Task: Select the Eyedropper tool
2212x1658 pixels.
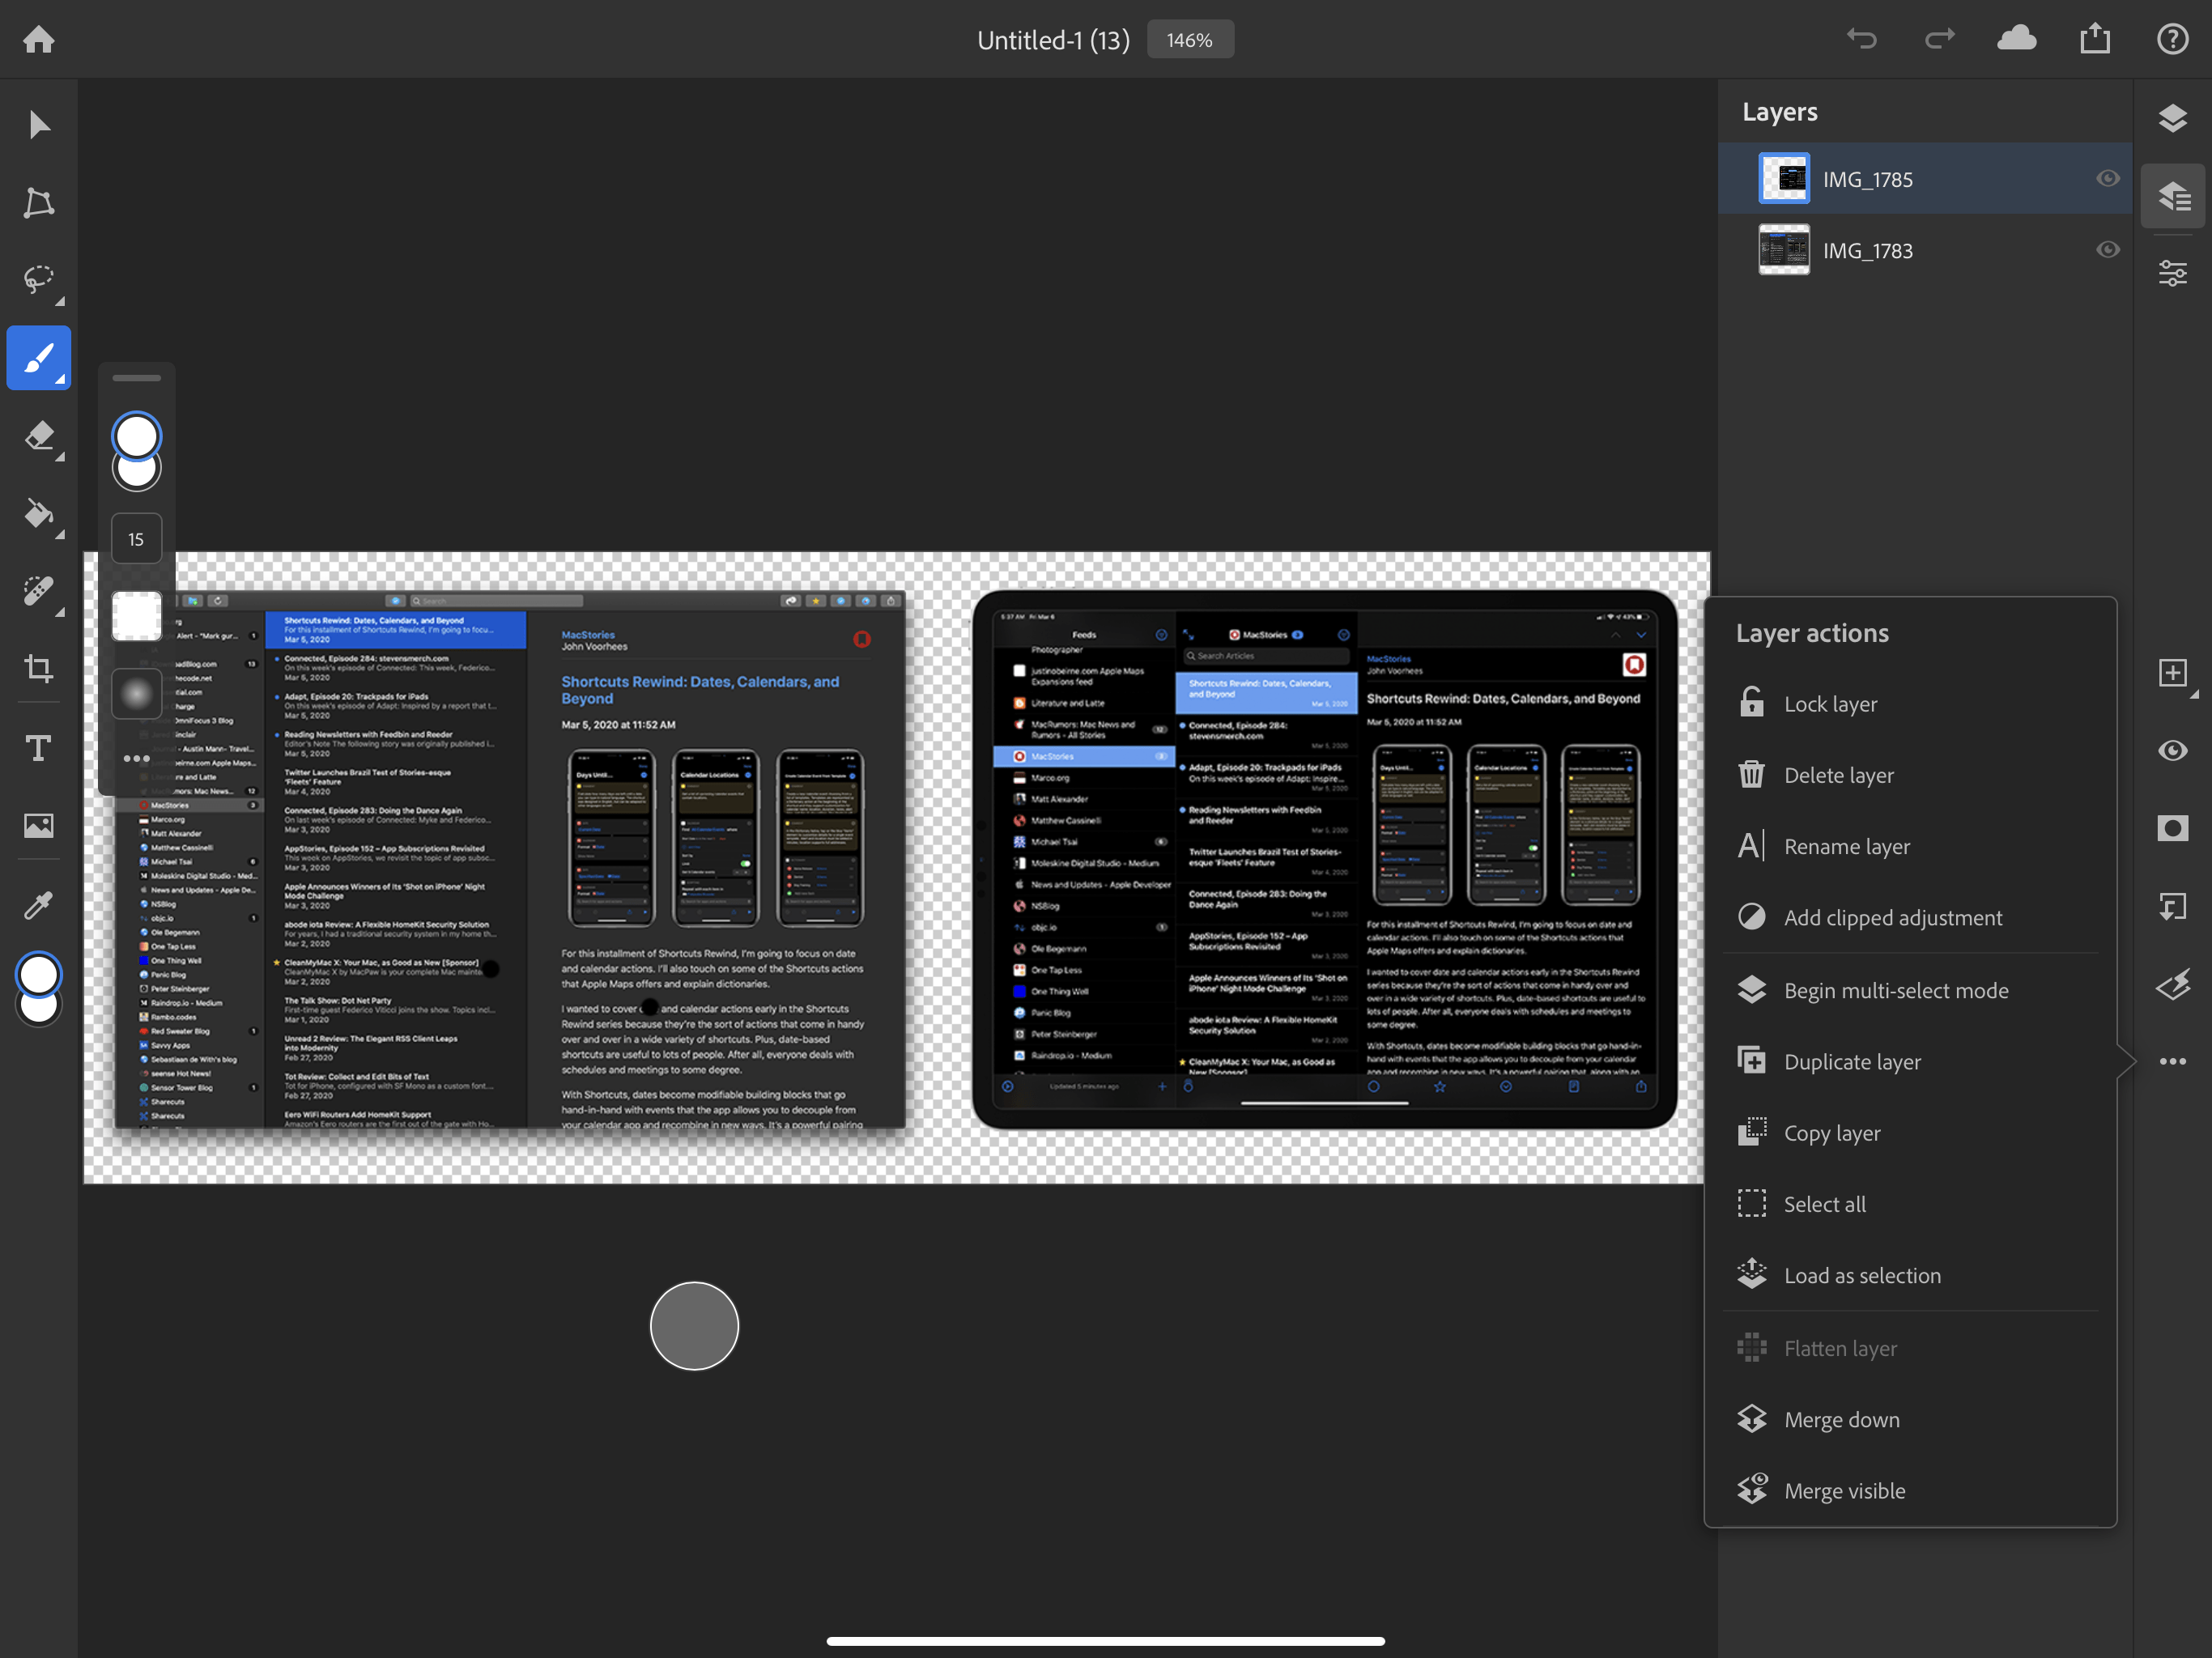Action: [x=39, y=905]
